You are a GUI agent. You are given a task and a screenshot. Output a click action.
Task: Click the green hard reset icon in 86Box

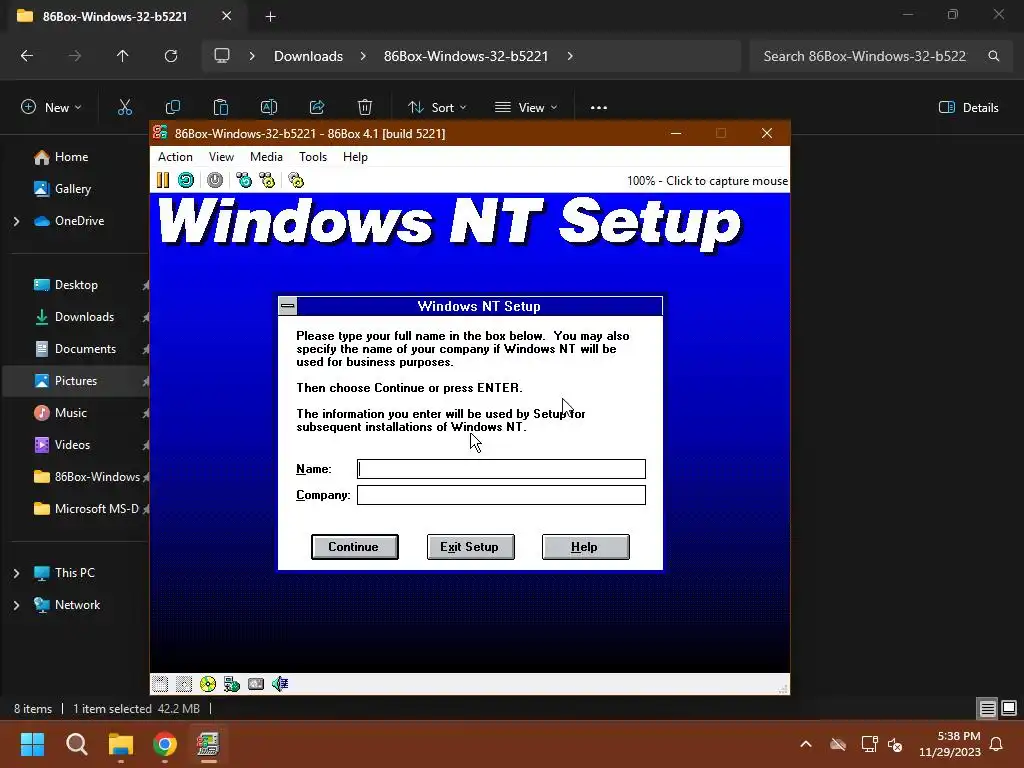[186, 180]
